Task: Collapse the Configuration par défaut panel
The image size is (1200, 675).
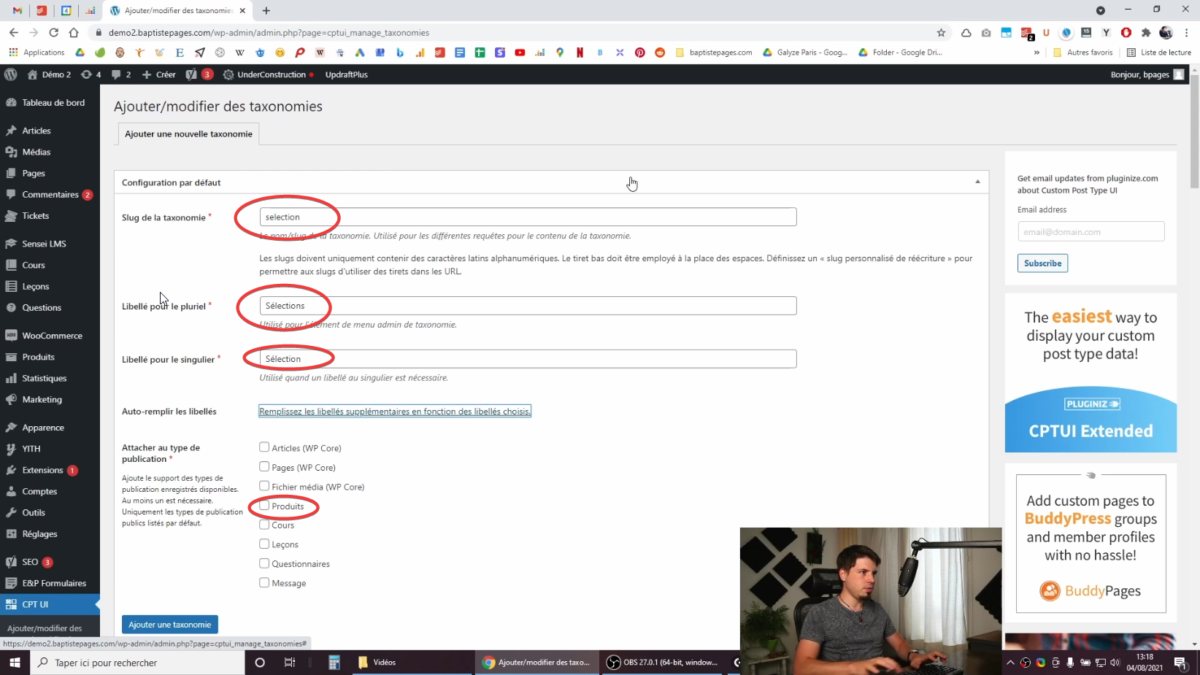Action: (x=977, y=182)
